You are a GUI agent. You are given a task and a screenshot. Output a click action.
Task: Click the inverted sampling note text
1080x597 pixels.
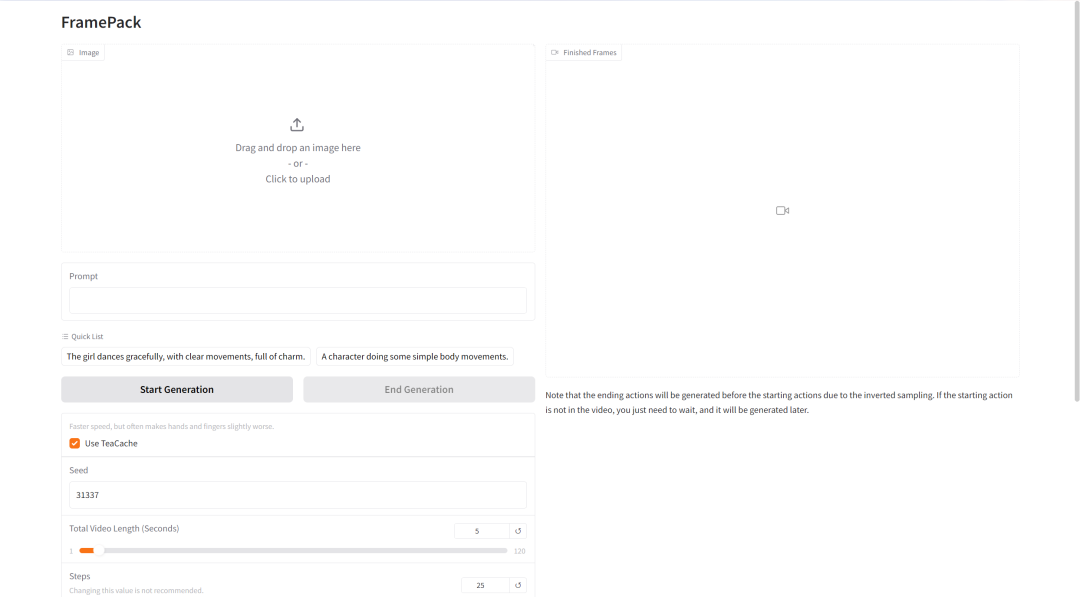click(779, 402)
